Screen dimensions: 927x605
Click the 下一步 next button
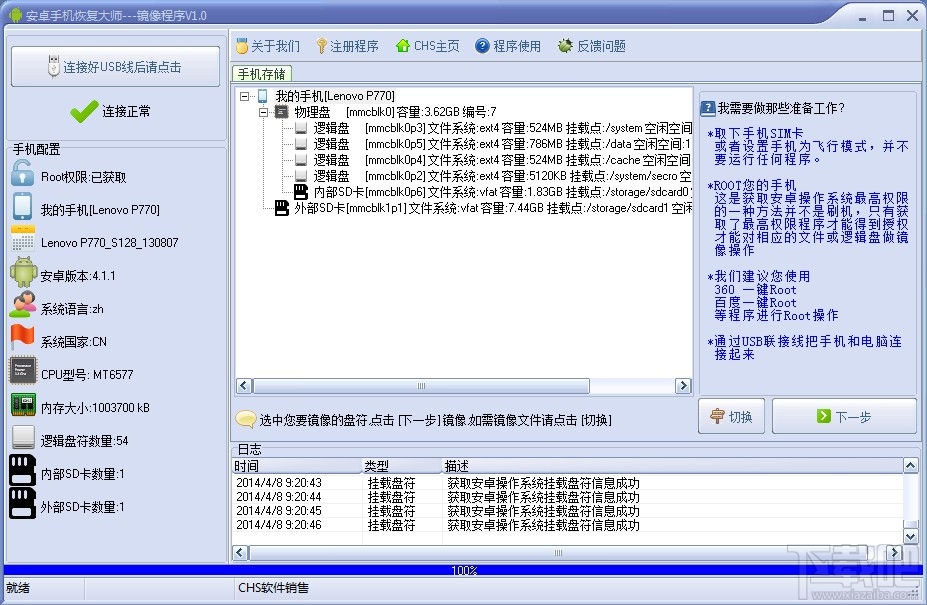(844, 416)
